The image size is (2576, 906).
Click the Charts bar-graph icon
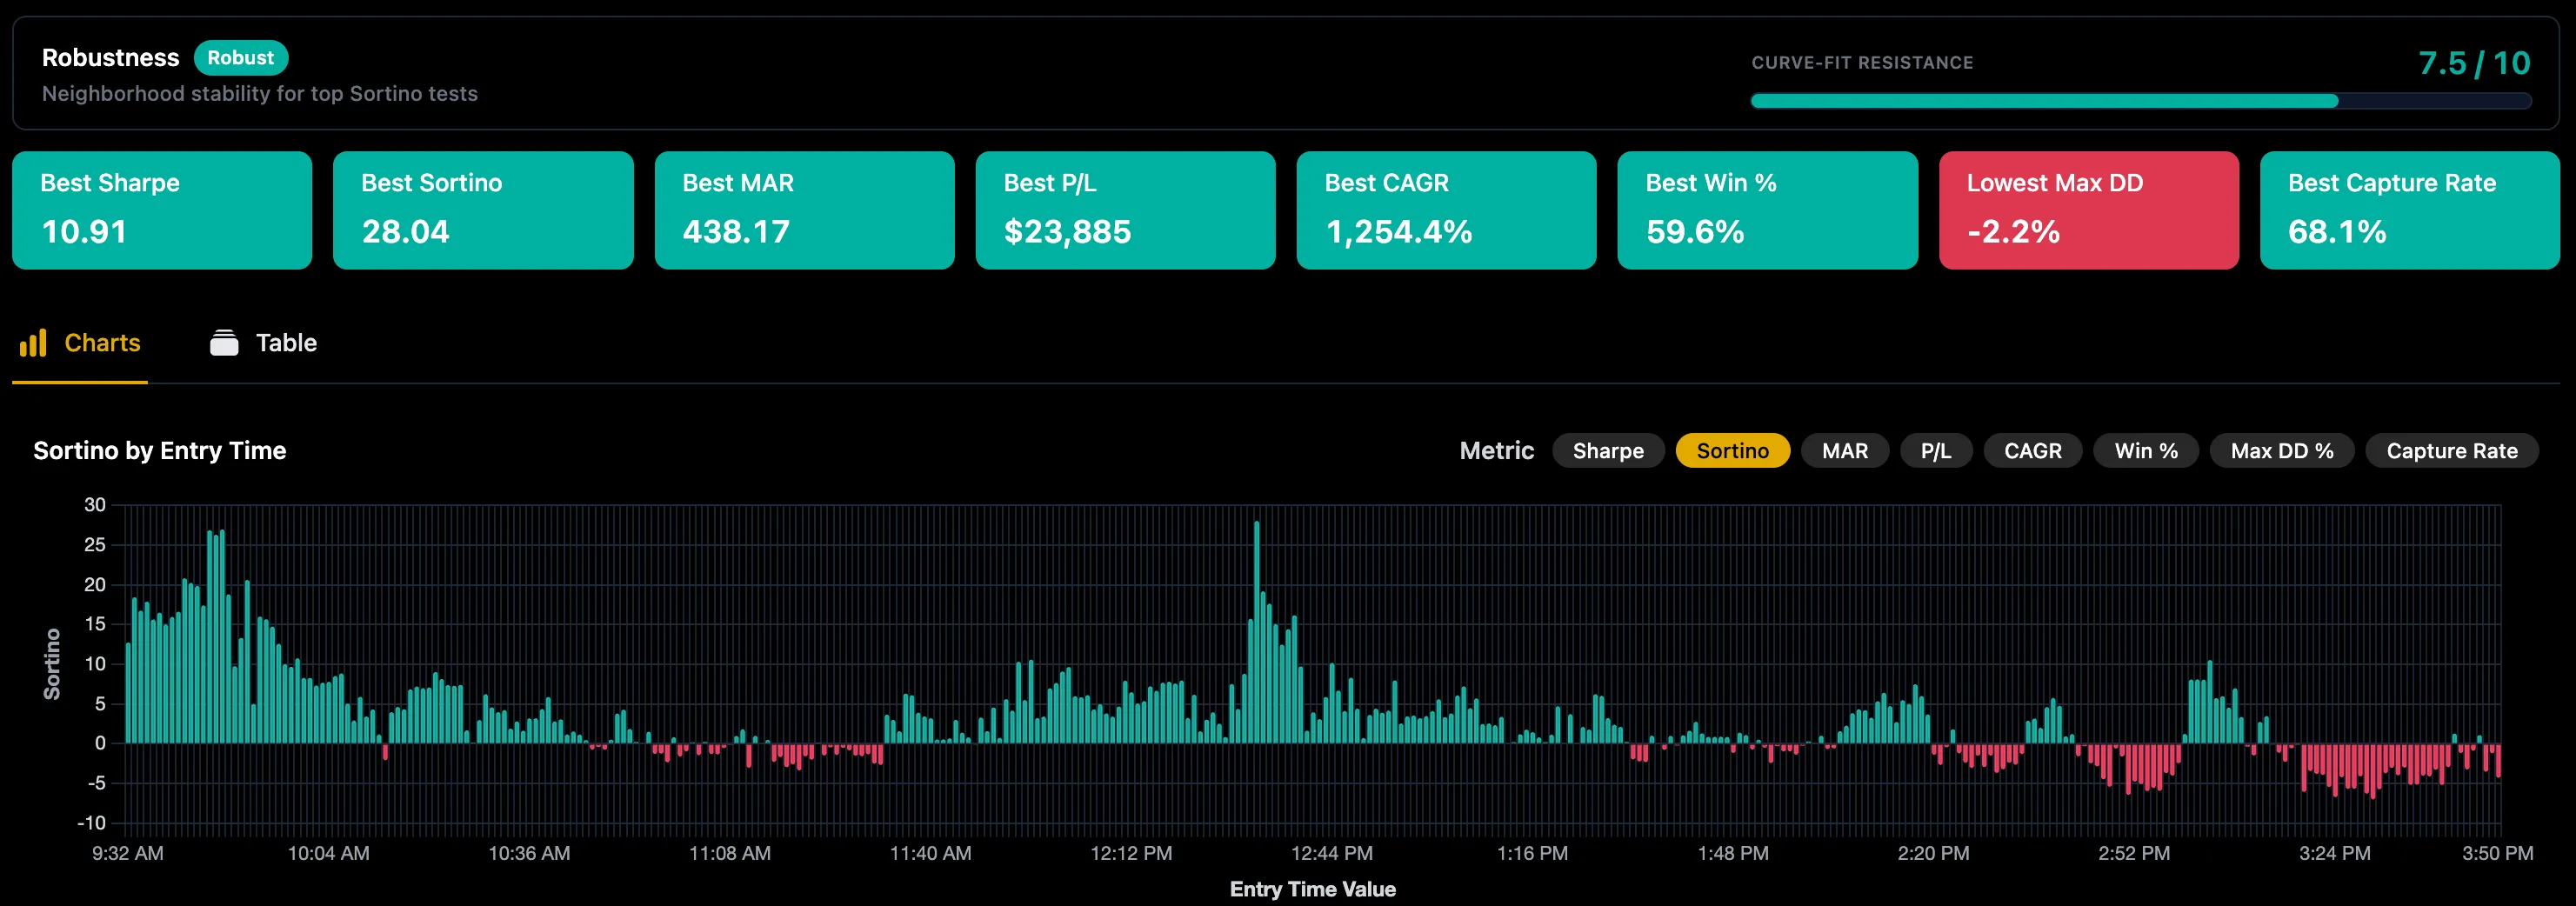tap(33, 343)
